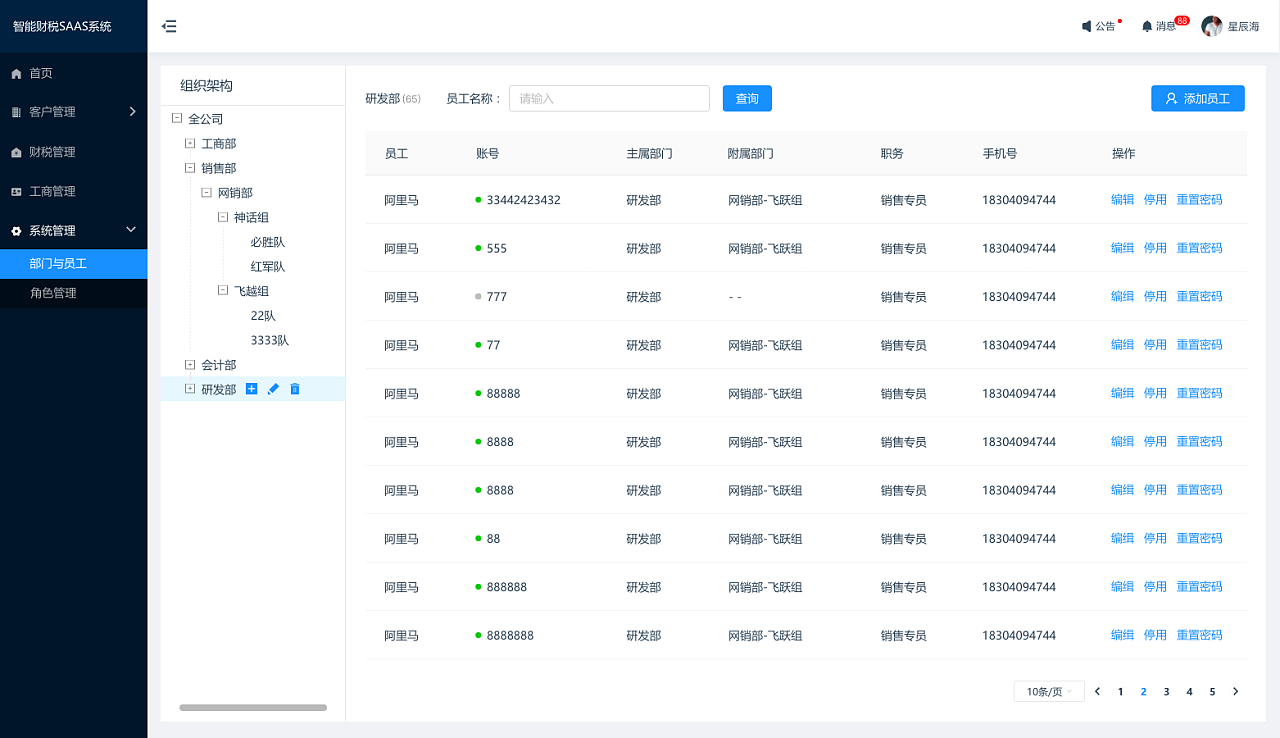Go to the previous page with left arrow

[1097, 691]
